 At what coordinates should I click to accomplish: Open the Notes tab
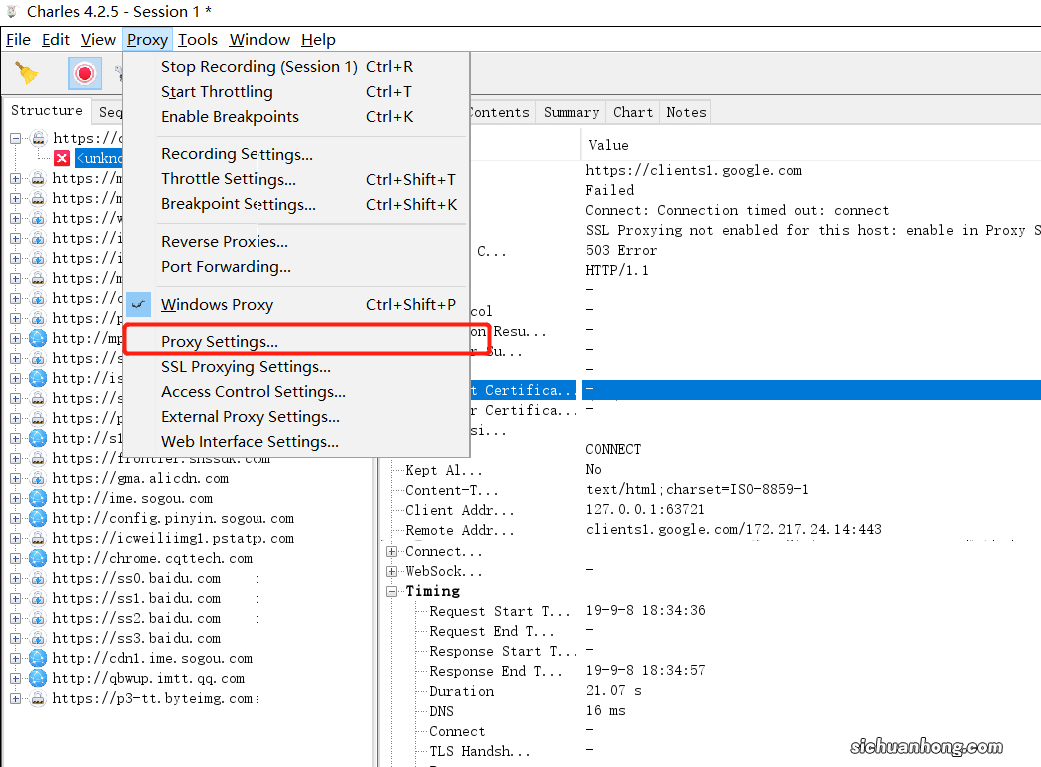coord(686,112)
